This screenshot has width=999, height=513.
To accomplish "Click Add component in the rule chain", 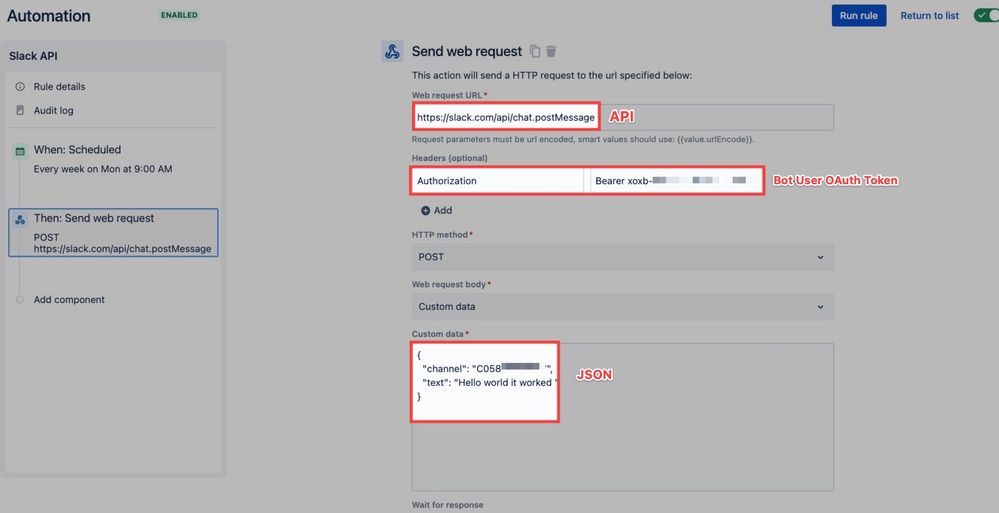I will point(69,300).
